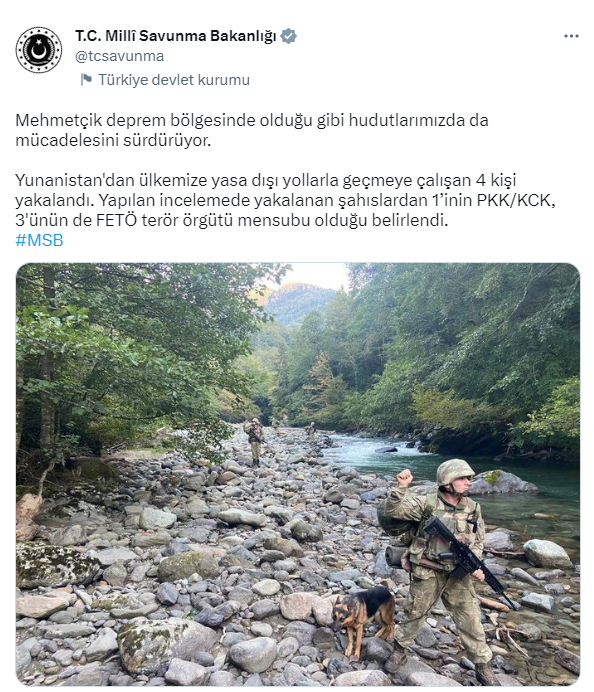Click the Ministry emblem profile avatar
Image resolution: width=594 pixels, height=692 pixels.
(39, 50)
